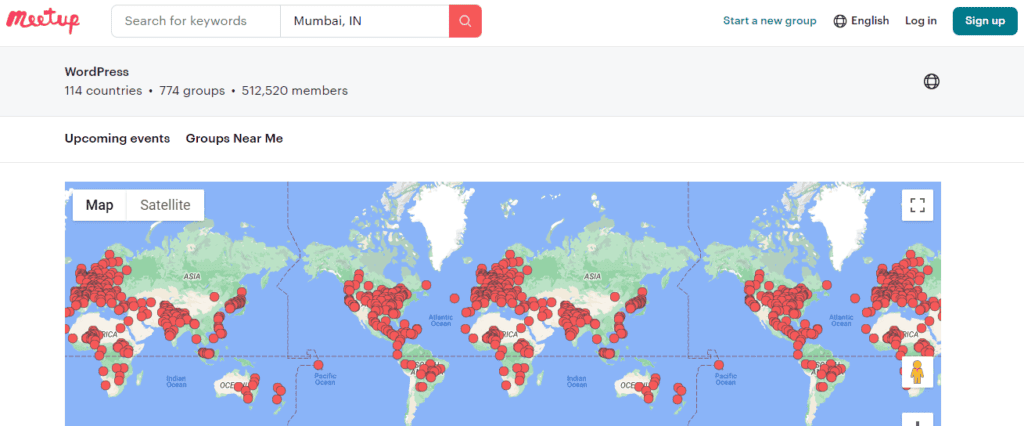Open the Upcoming events tab
Screen dimensions: 1024x426
(117, 139)
